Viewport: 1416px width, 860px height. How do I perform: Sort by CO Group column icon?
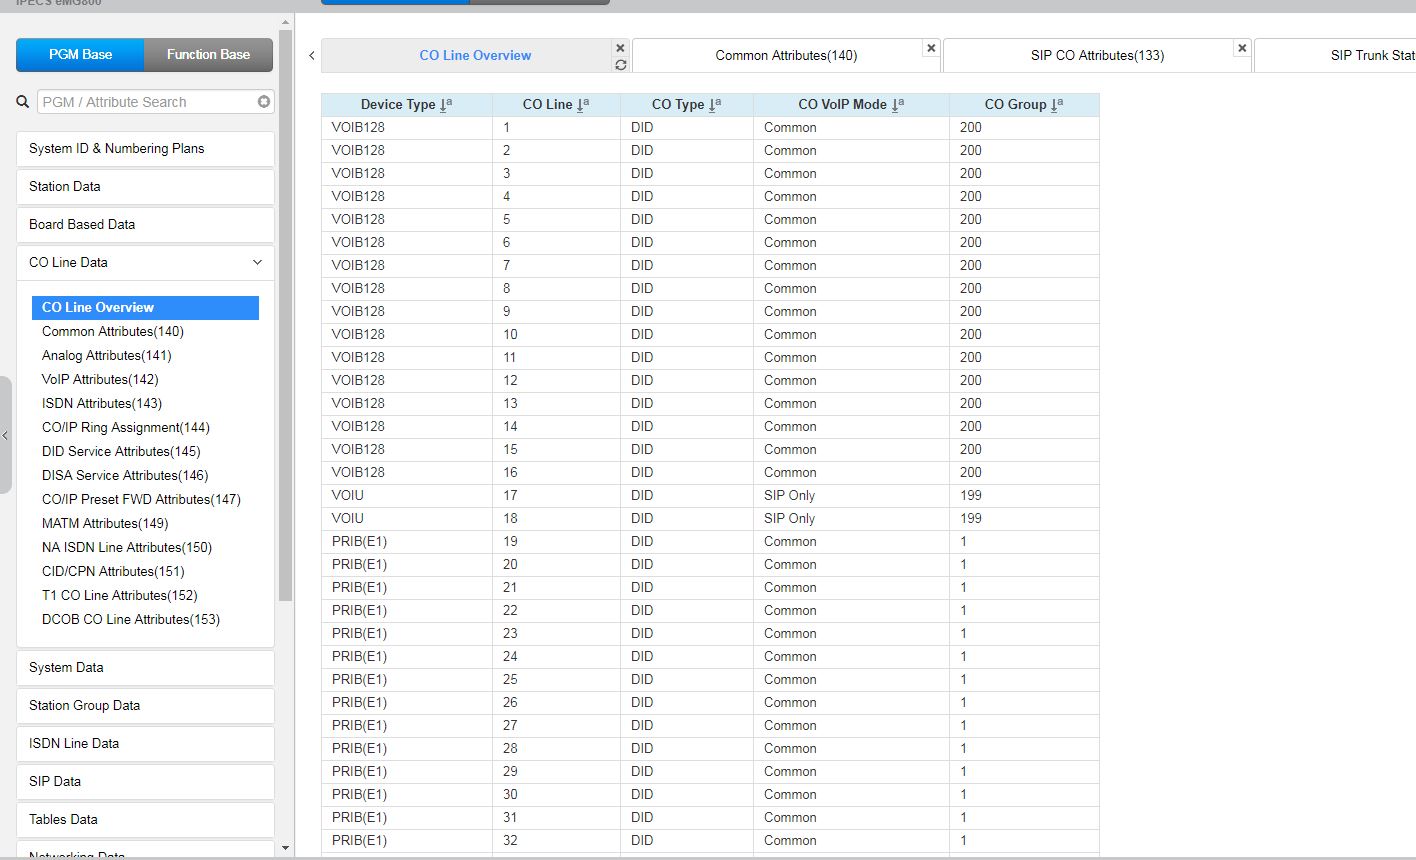click(1057, 104)
